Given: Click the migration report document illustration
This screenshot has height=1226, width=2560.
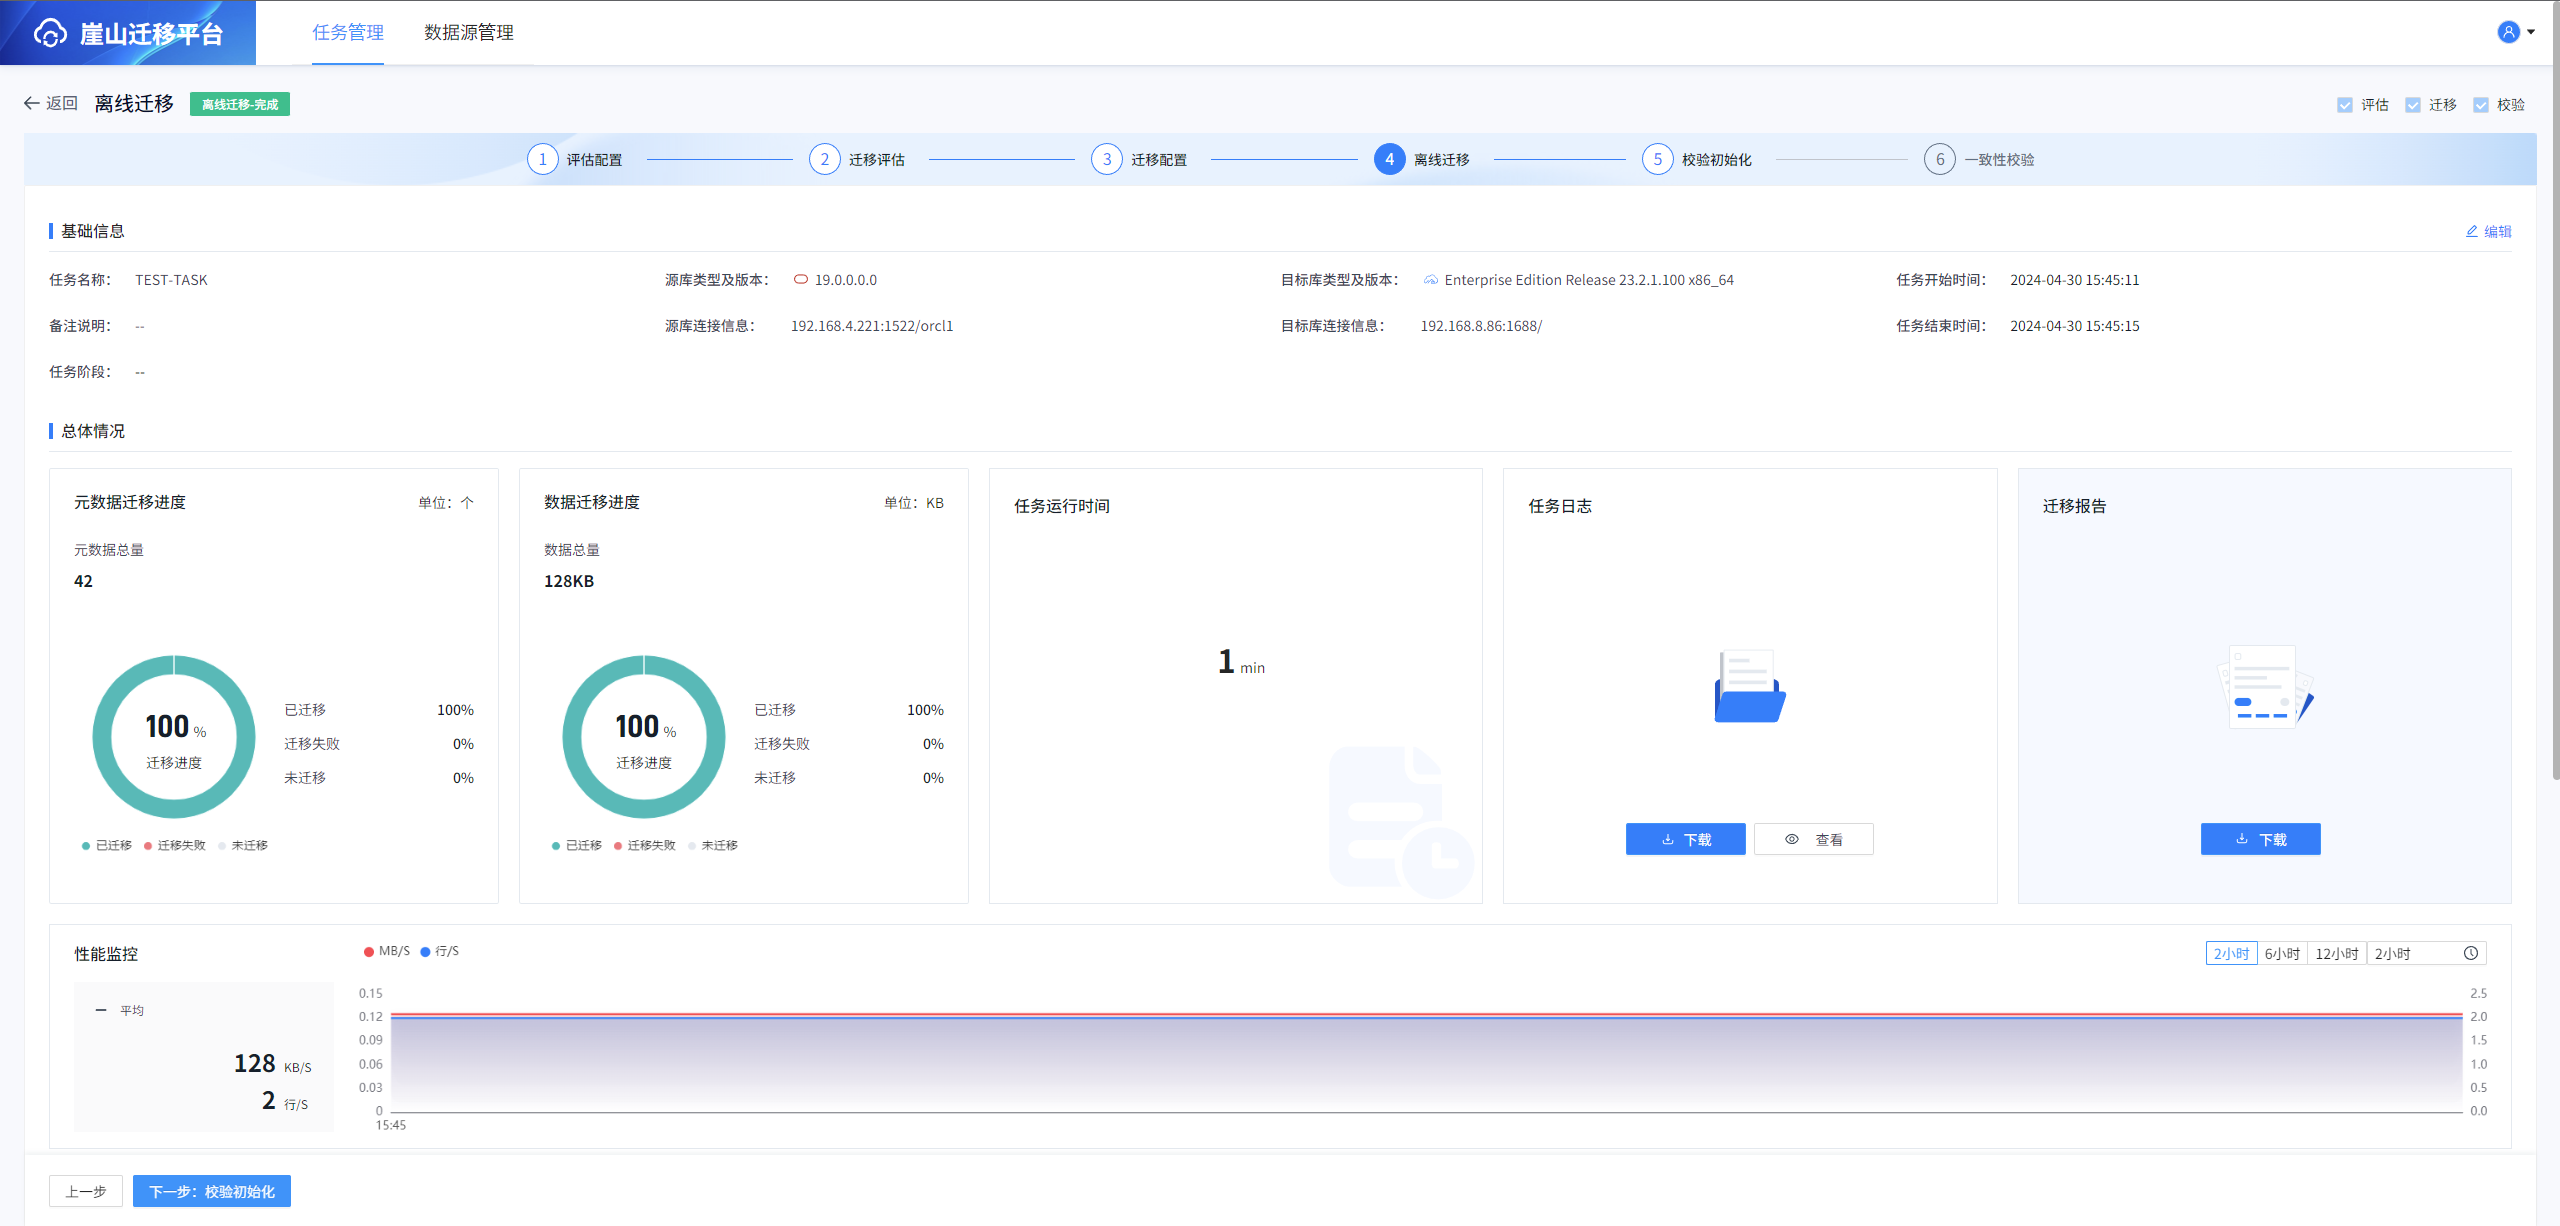Looking at the screenshot, I should [x=2264, y=687].
